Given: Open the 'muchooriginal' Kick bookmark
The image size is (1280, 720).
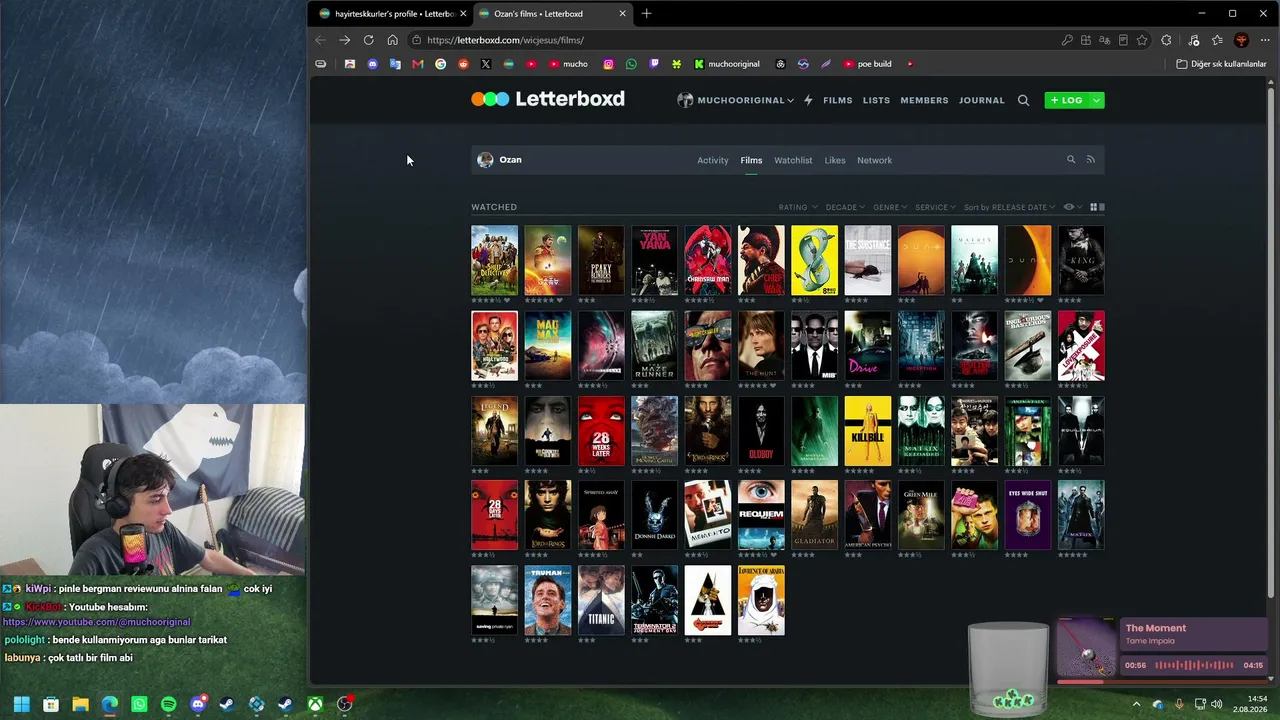Looking at the screenshot, I should [727, 64].
